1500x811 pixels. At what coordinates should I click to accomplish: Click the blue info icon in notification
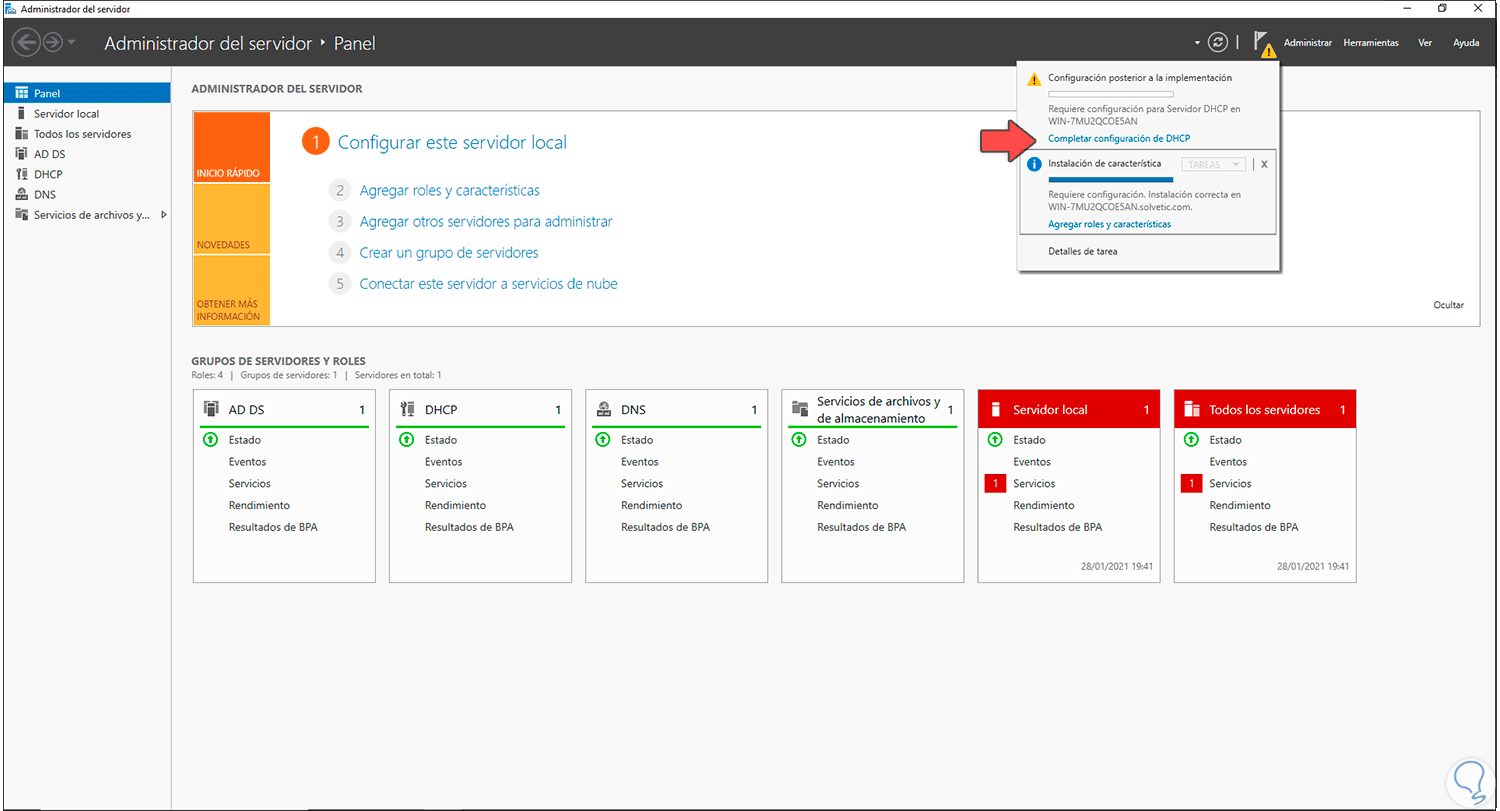(1034, 164)
